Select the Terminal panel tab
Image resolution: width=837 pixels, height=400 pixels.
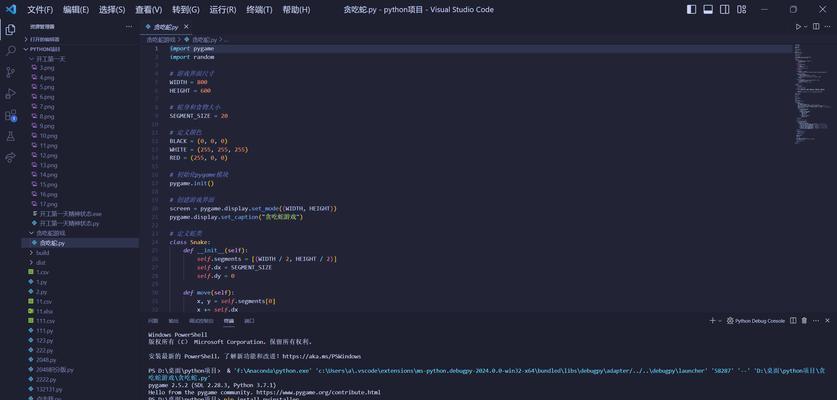tap(229, 321)
